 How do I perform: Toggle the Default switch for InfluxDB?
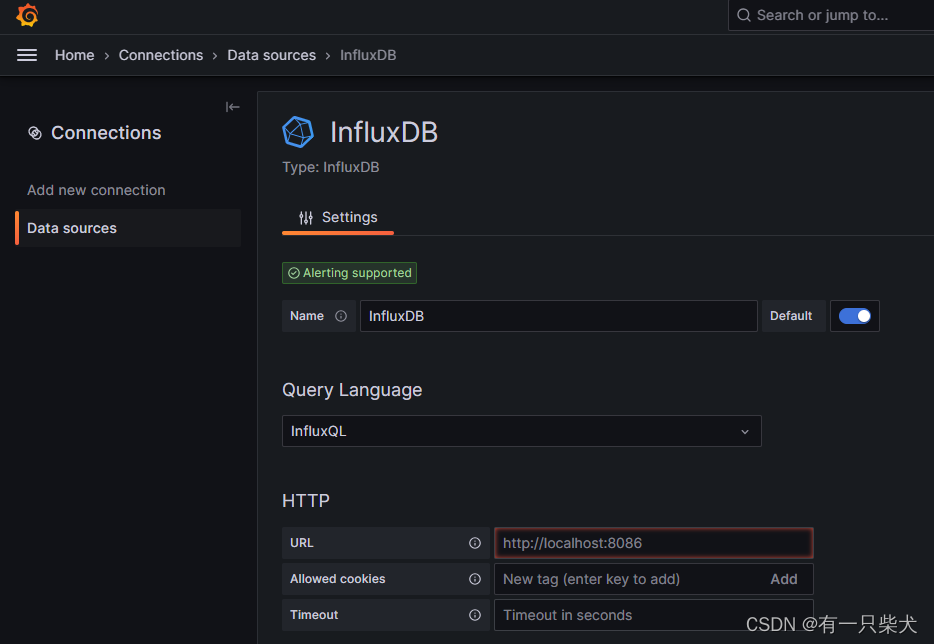(854, 315)
